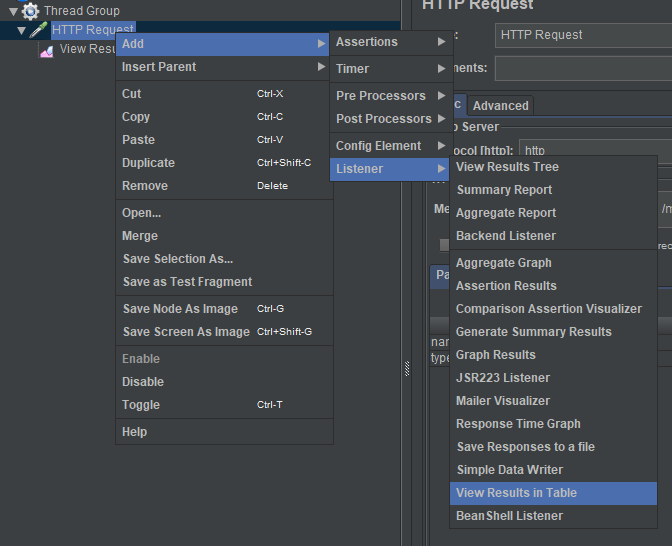
Task: Add a Graph Results listener
Action: pos(553,355)
